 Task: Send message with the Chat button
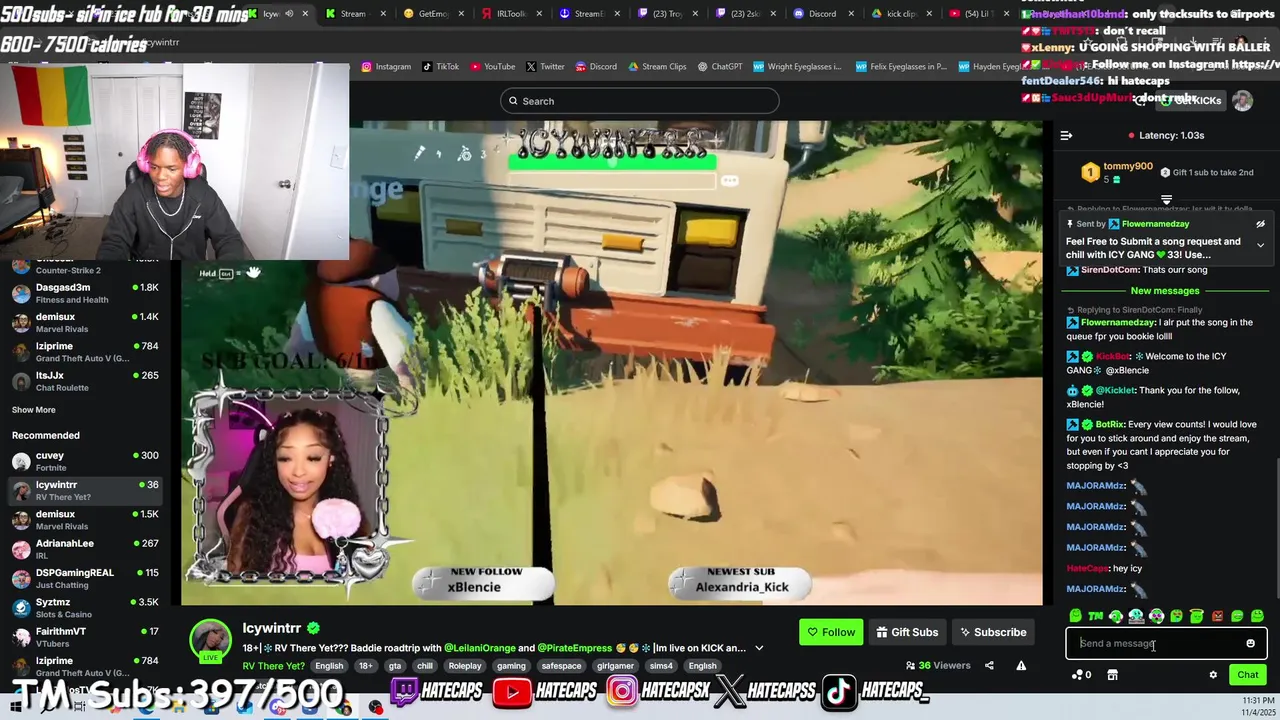[x=1247, y=675]
